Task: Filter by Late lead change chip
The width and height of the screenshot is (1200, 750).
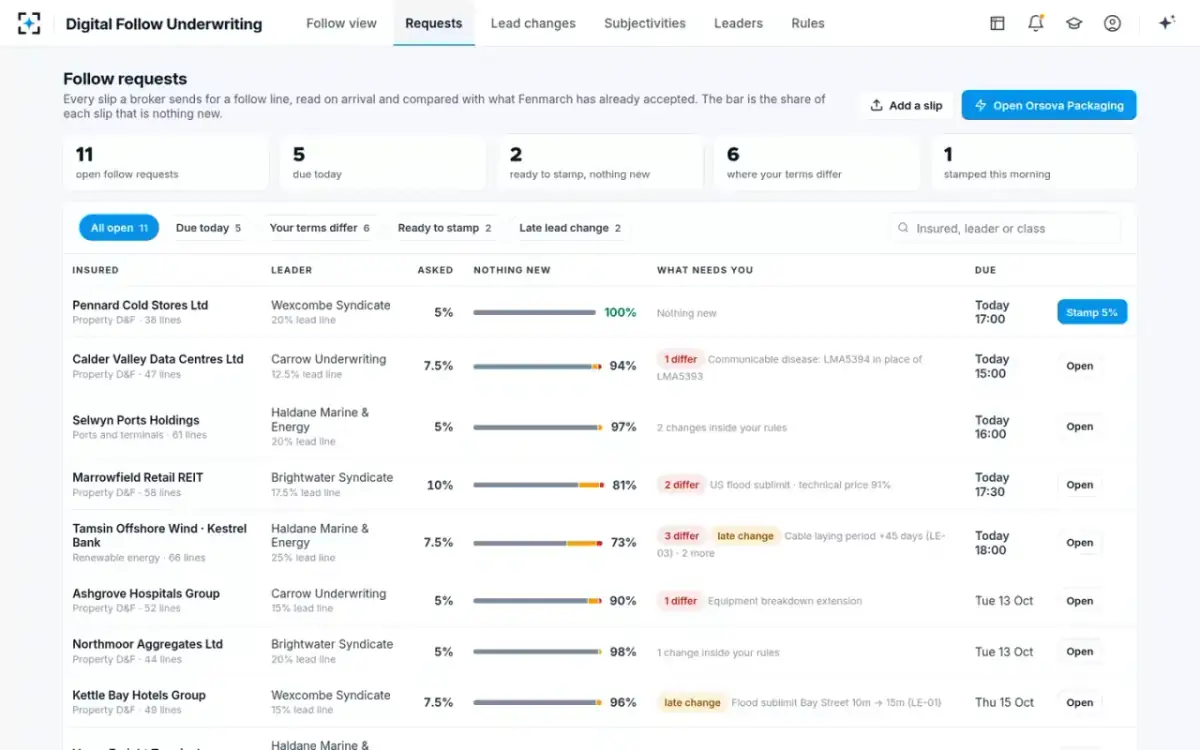Action: [x=570, y=228]
